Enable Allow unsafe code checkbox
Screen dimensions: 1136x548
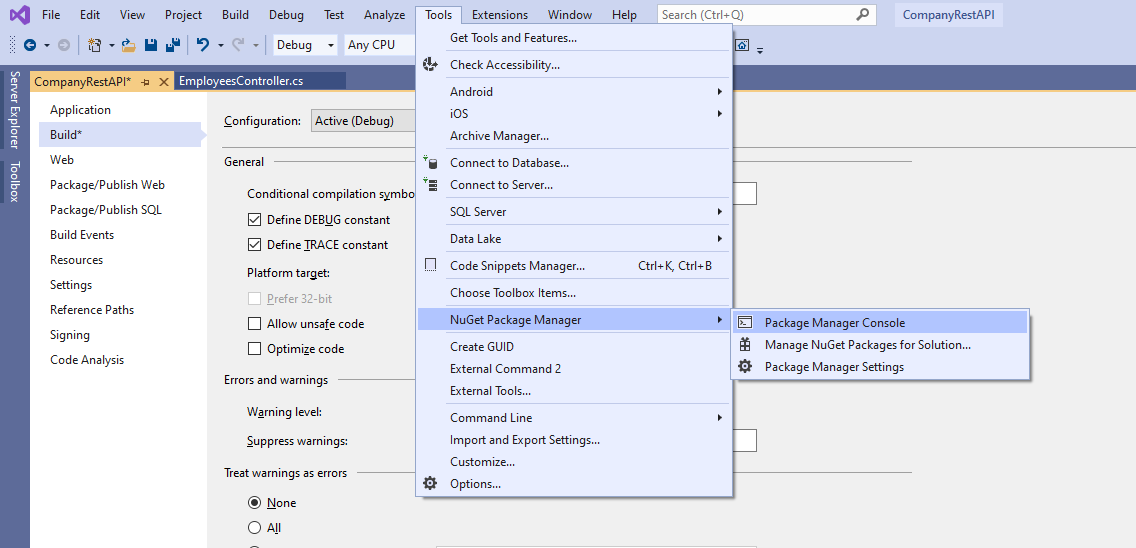254,324
